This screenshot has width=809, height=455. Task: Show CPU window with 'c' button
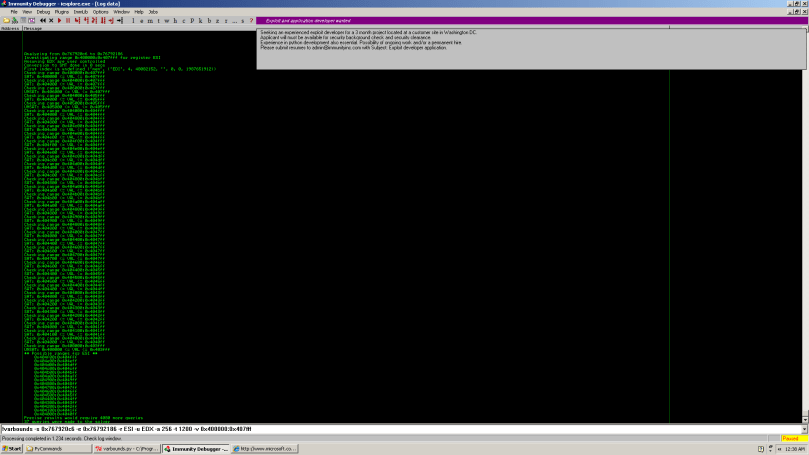[182, 20]
